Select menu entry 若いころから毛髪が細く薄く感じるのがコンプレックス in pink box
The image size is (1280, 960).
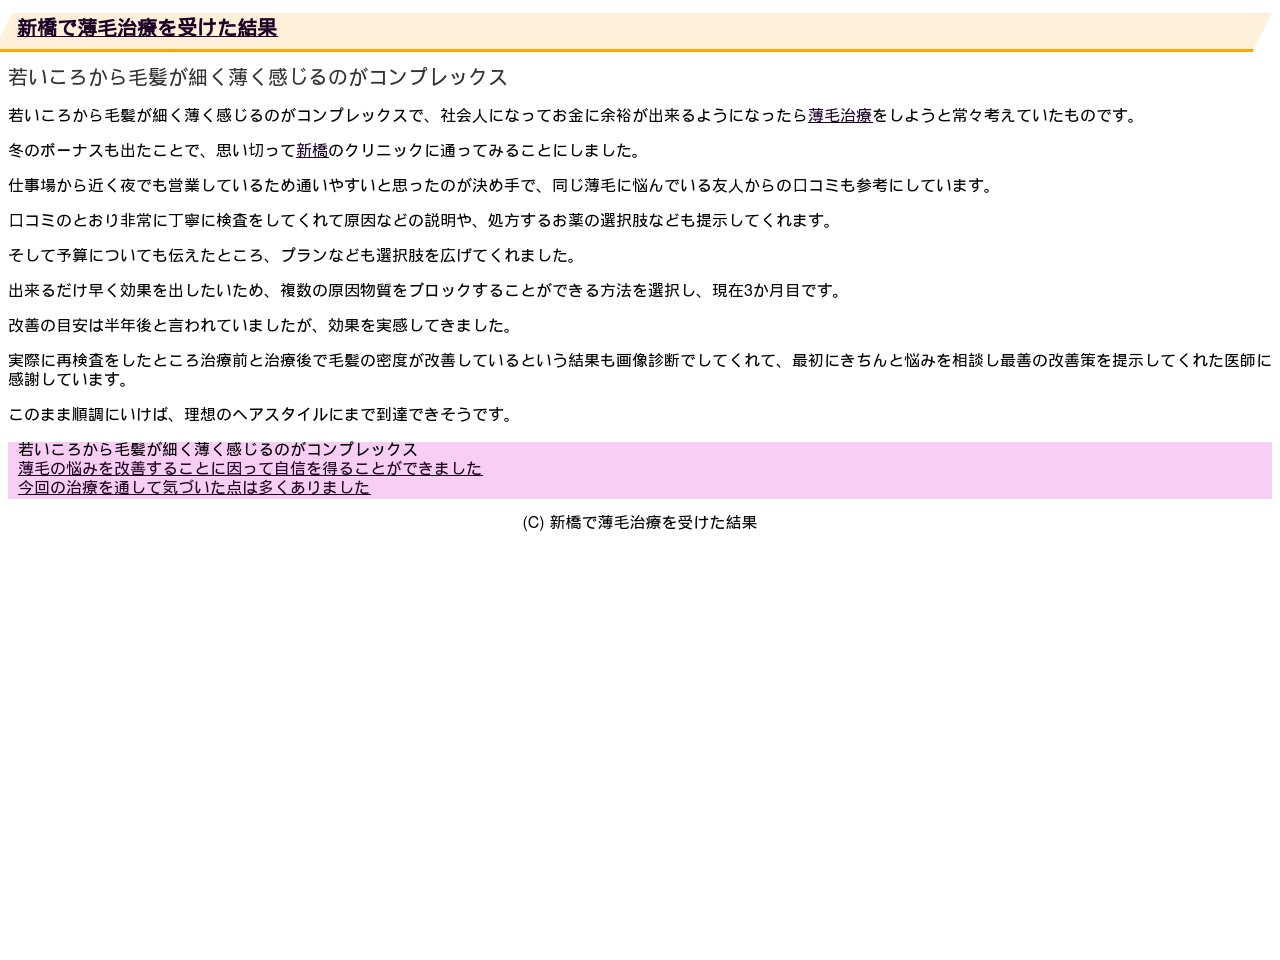(x=218, y=450)
